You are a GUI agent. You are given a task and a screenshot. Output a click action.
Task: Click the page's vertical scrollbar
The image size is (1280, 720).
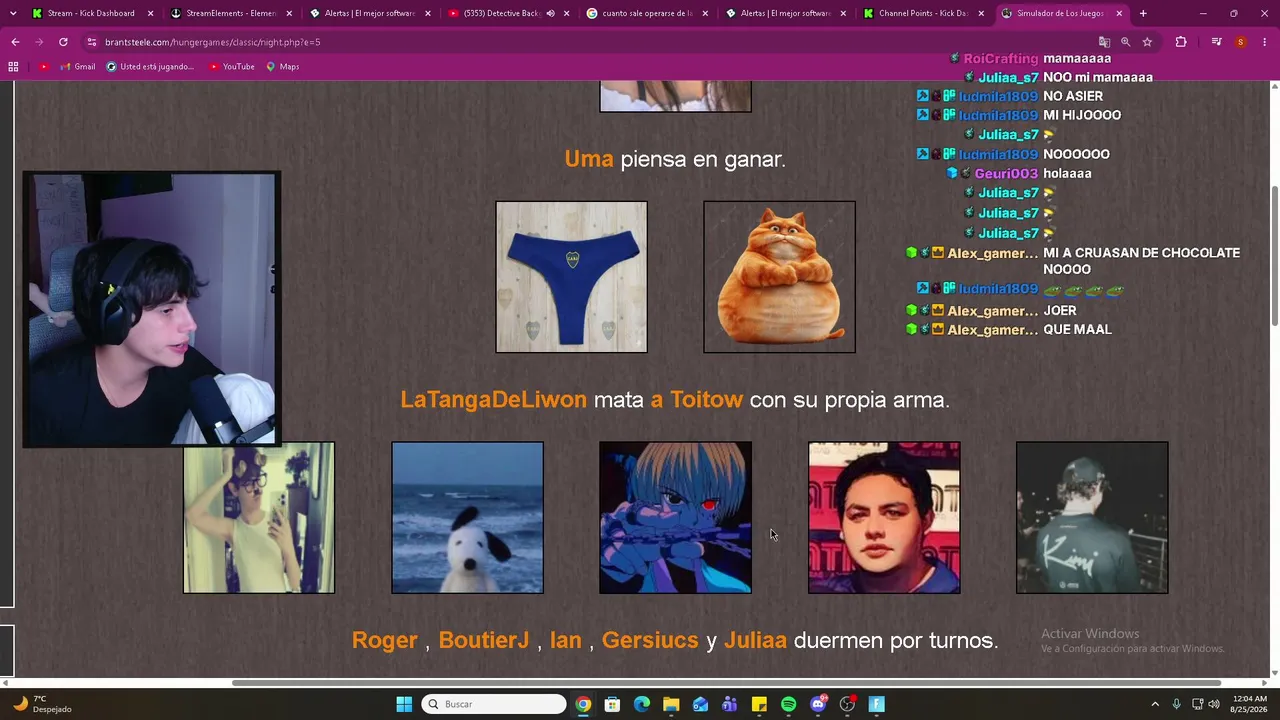[1274, 254]
